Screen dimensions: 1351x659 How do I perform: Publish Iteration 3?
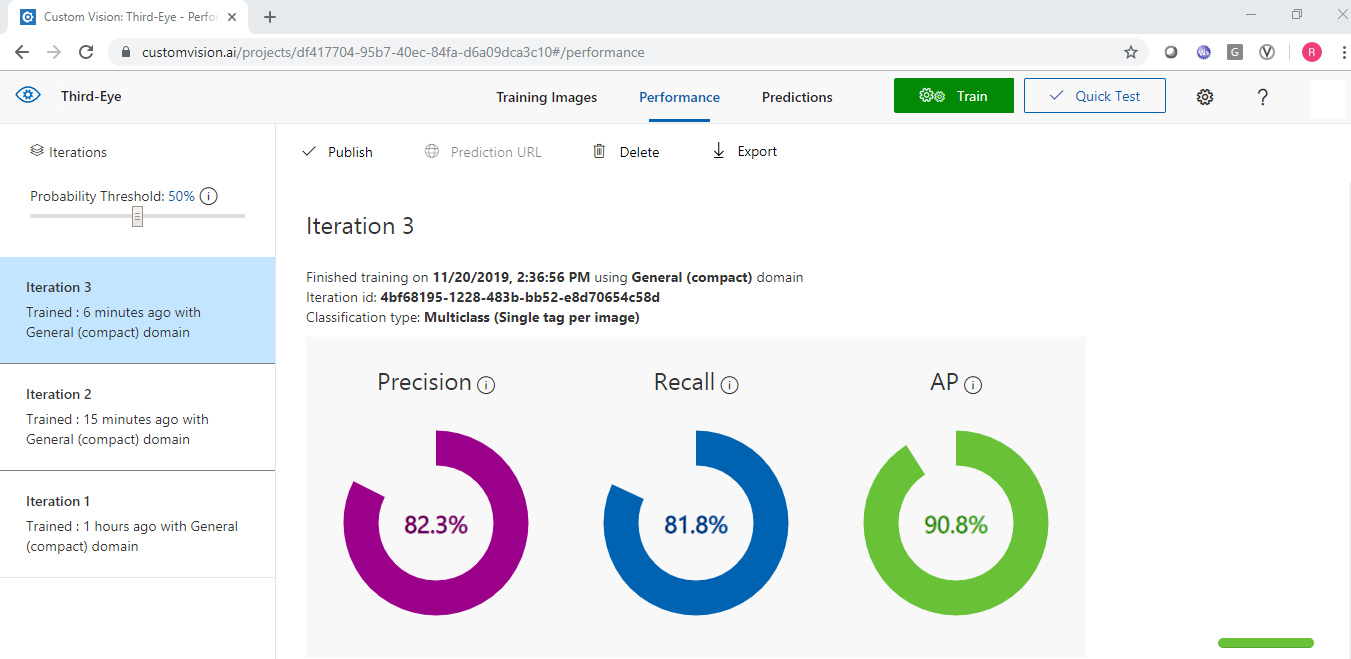(x=337, y=152)
